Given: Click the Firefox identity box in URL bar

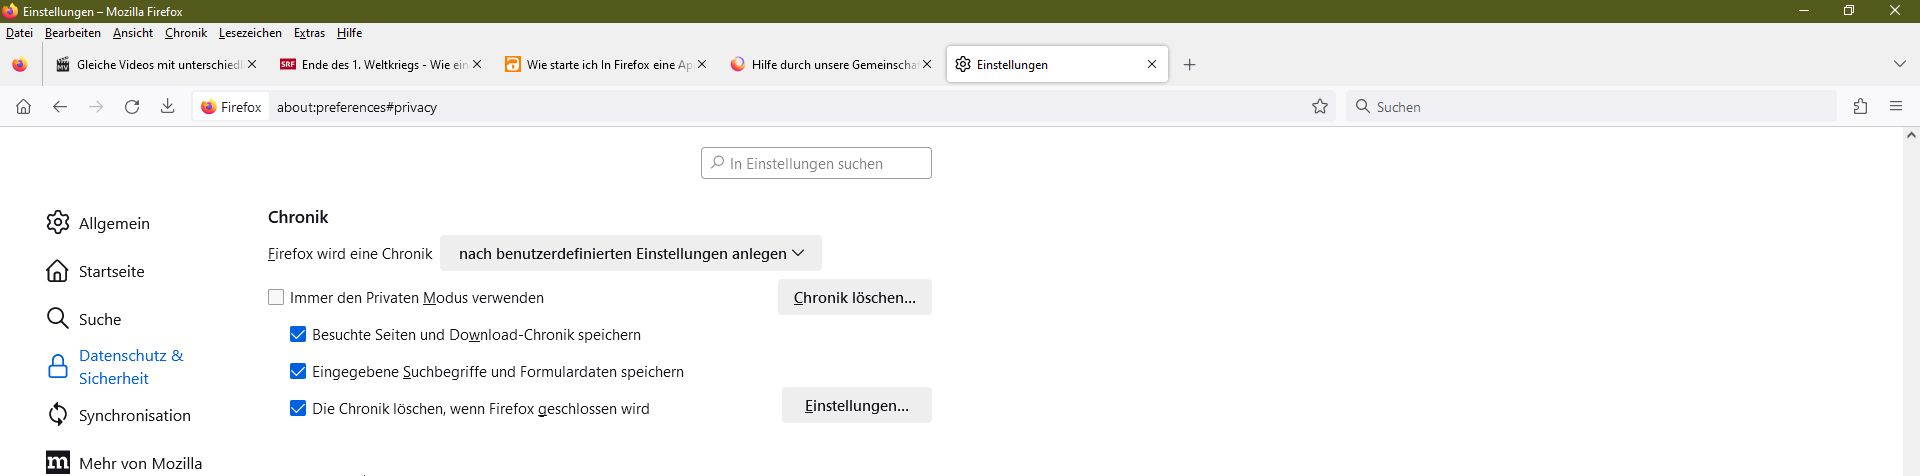Looking at the screenshot, I should pos(231,107).
